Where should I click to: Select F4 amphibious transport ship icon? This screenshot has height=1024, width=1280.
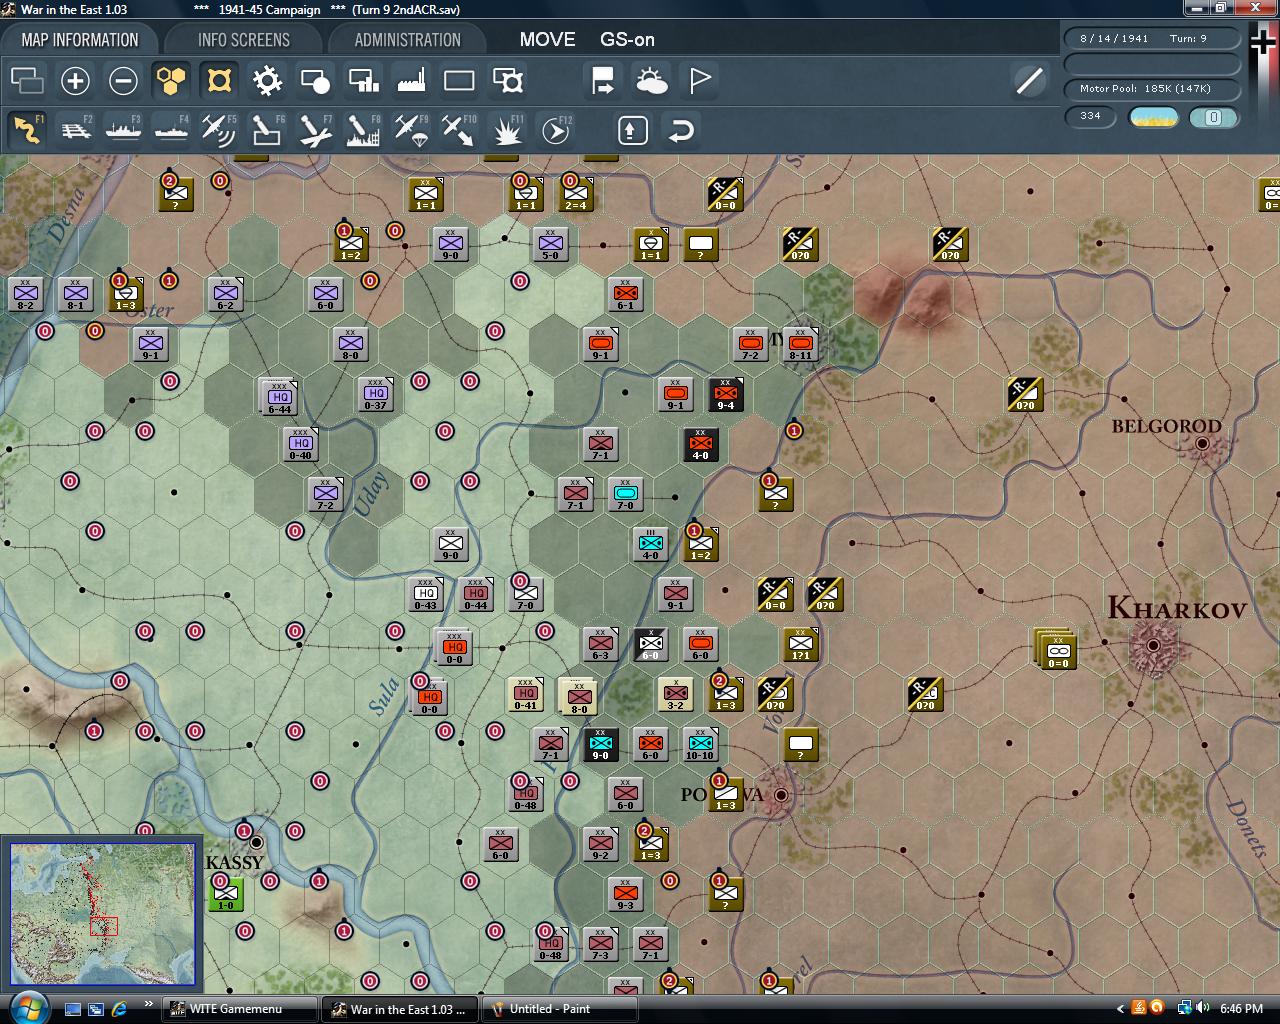(171, 130)
